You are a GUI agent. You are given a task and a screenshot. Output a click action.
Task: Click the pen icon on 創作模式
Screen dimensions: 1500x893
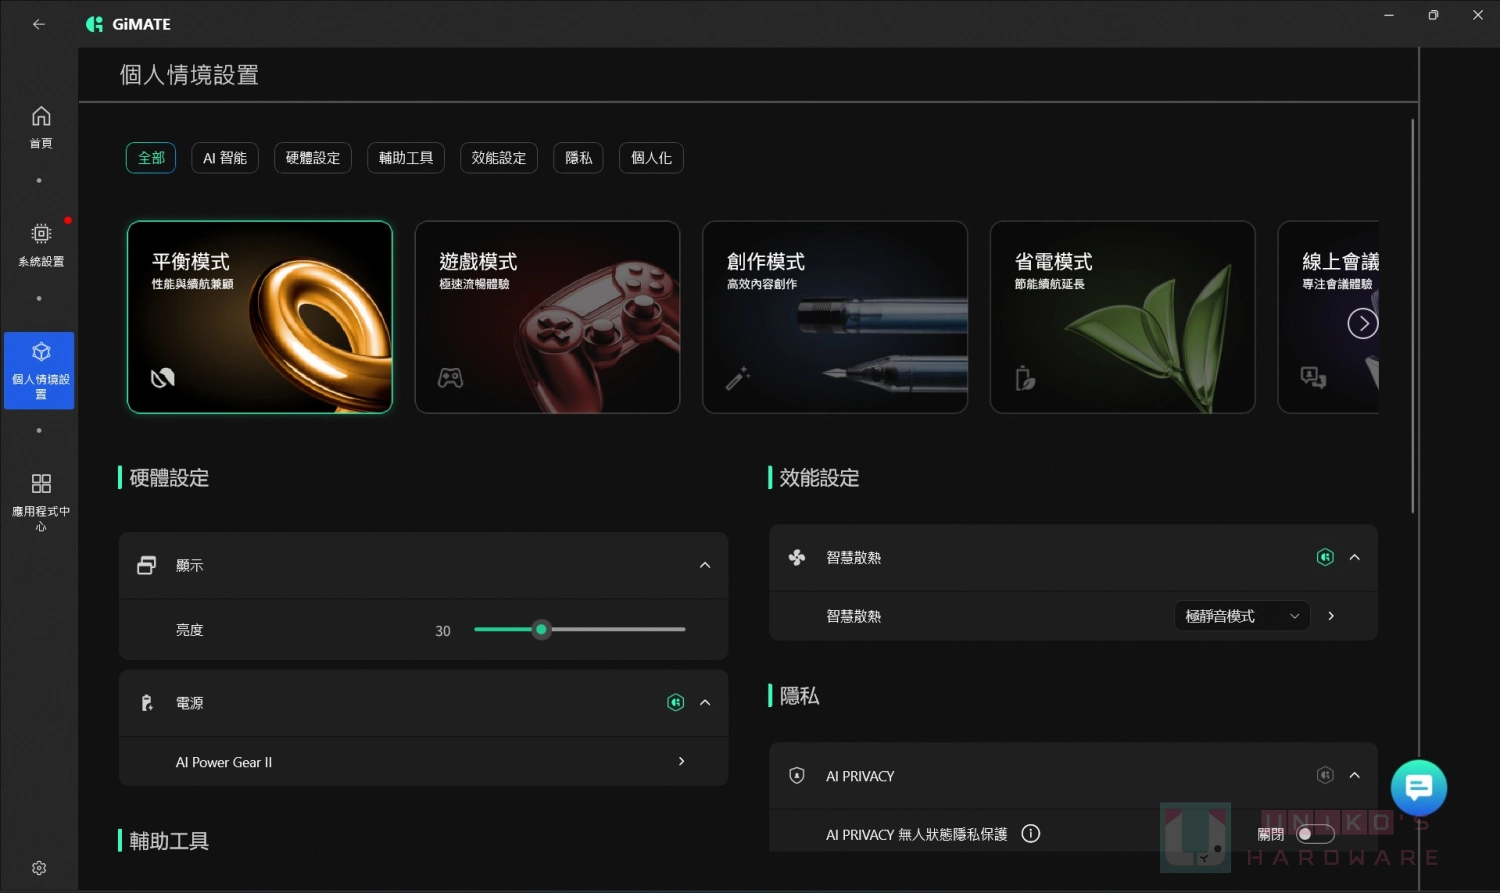click(x=738, y=378)
